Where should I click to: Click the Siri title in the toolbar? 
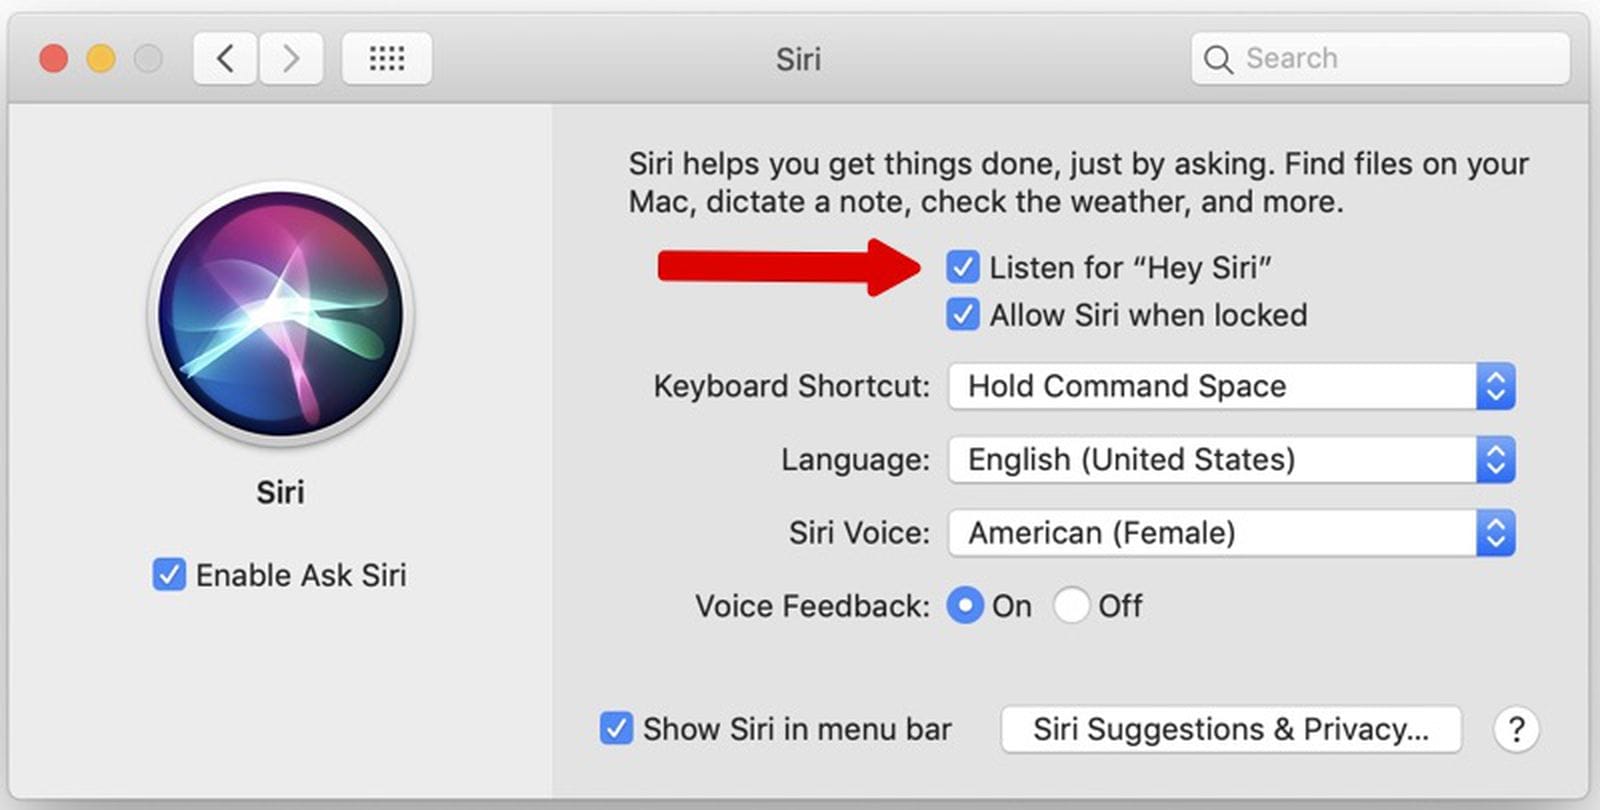(797, 59)
